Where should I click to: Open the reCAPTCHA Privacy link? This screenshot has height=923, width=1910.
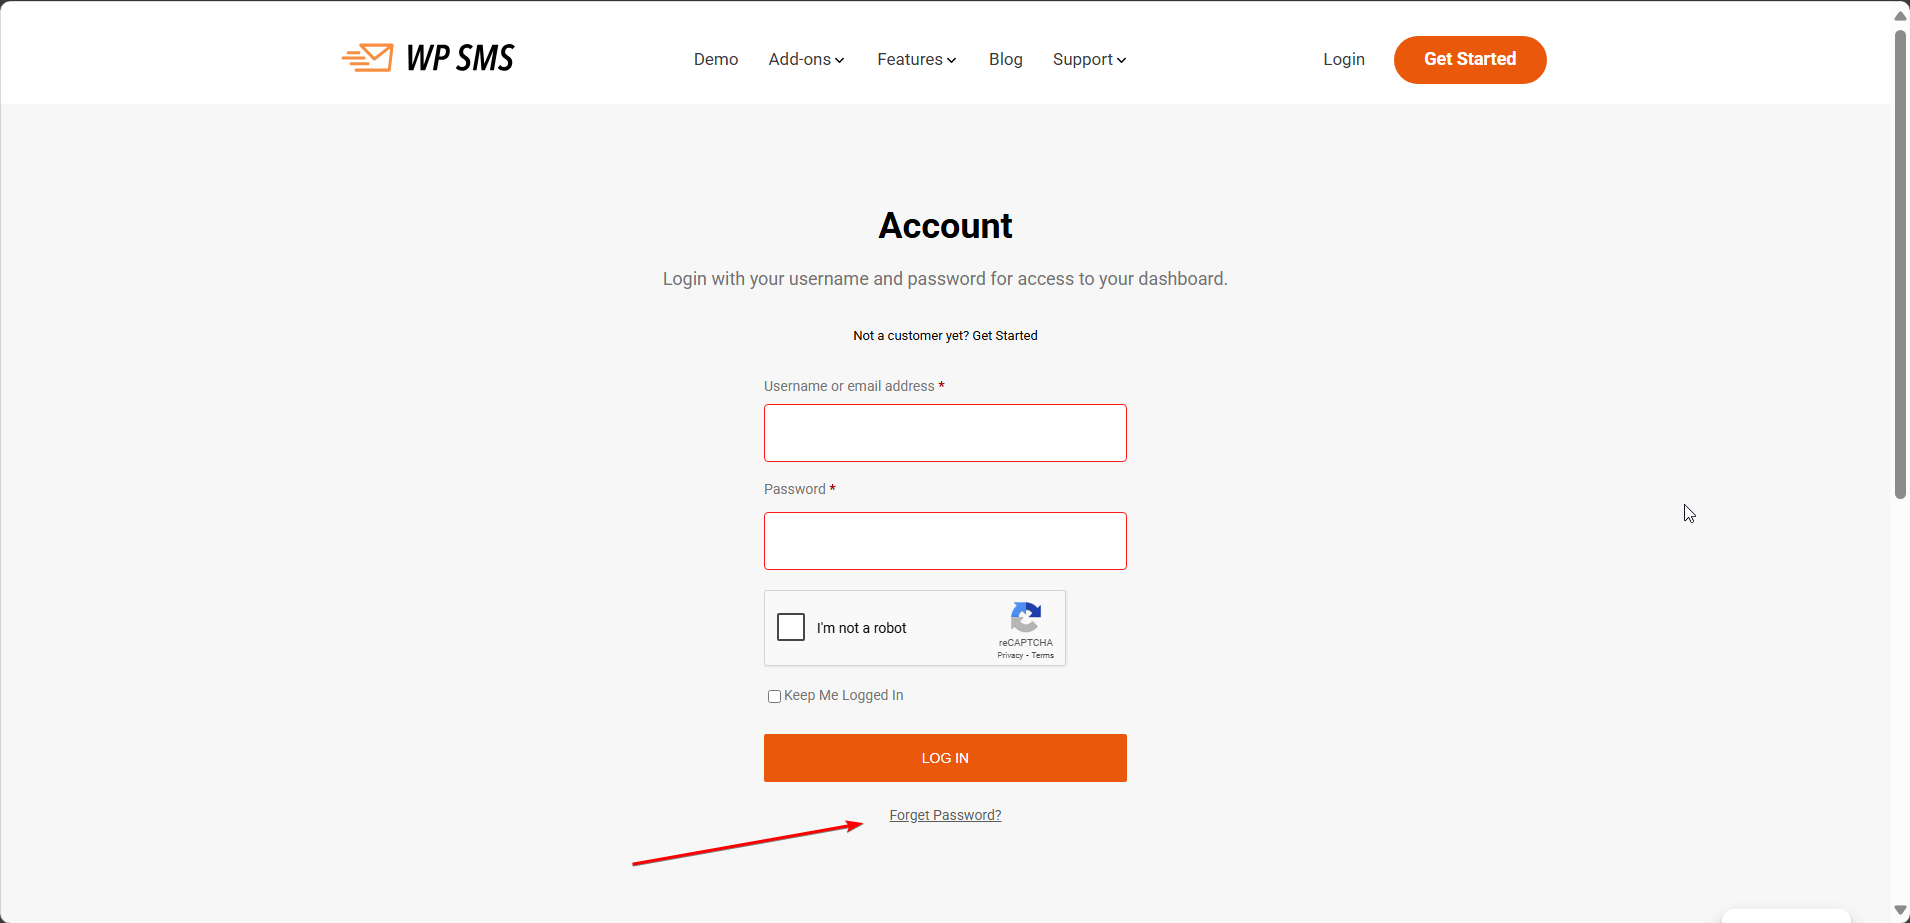tap(1009, 656)
